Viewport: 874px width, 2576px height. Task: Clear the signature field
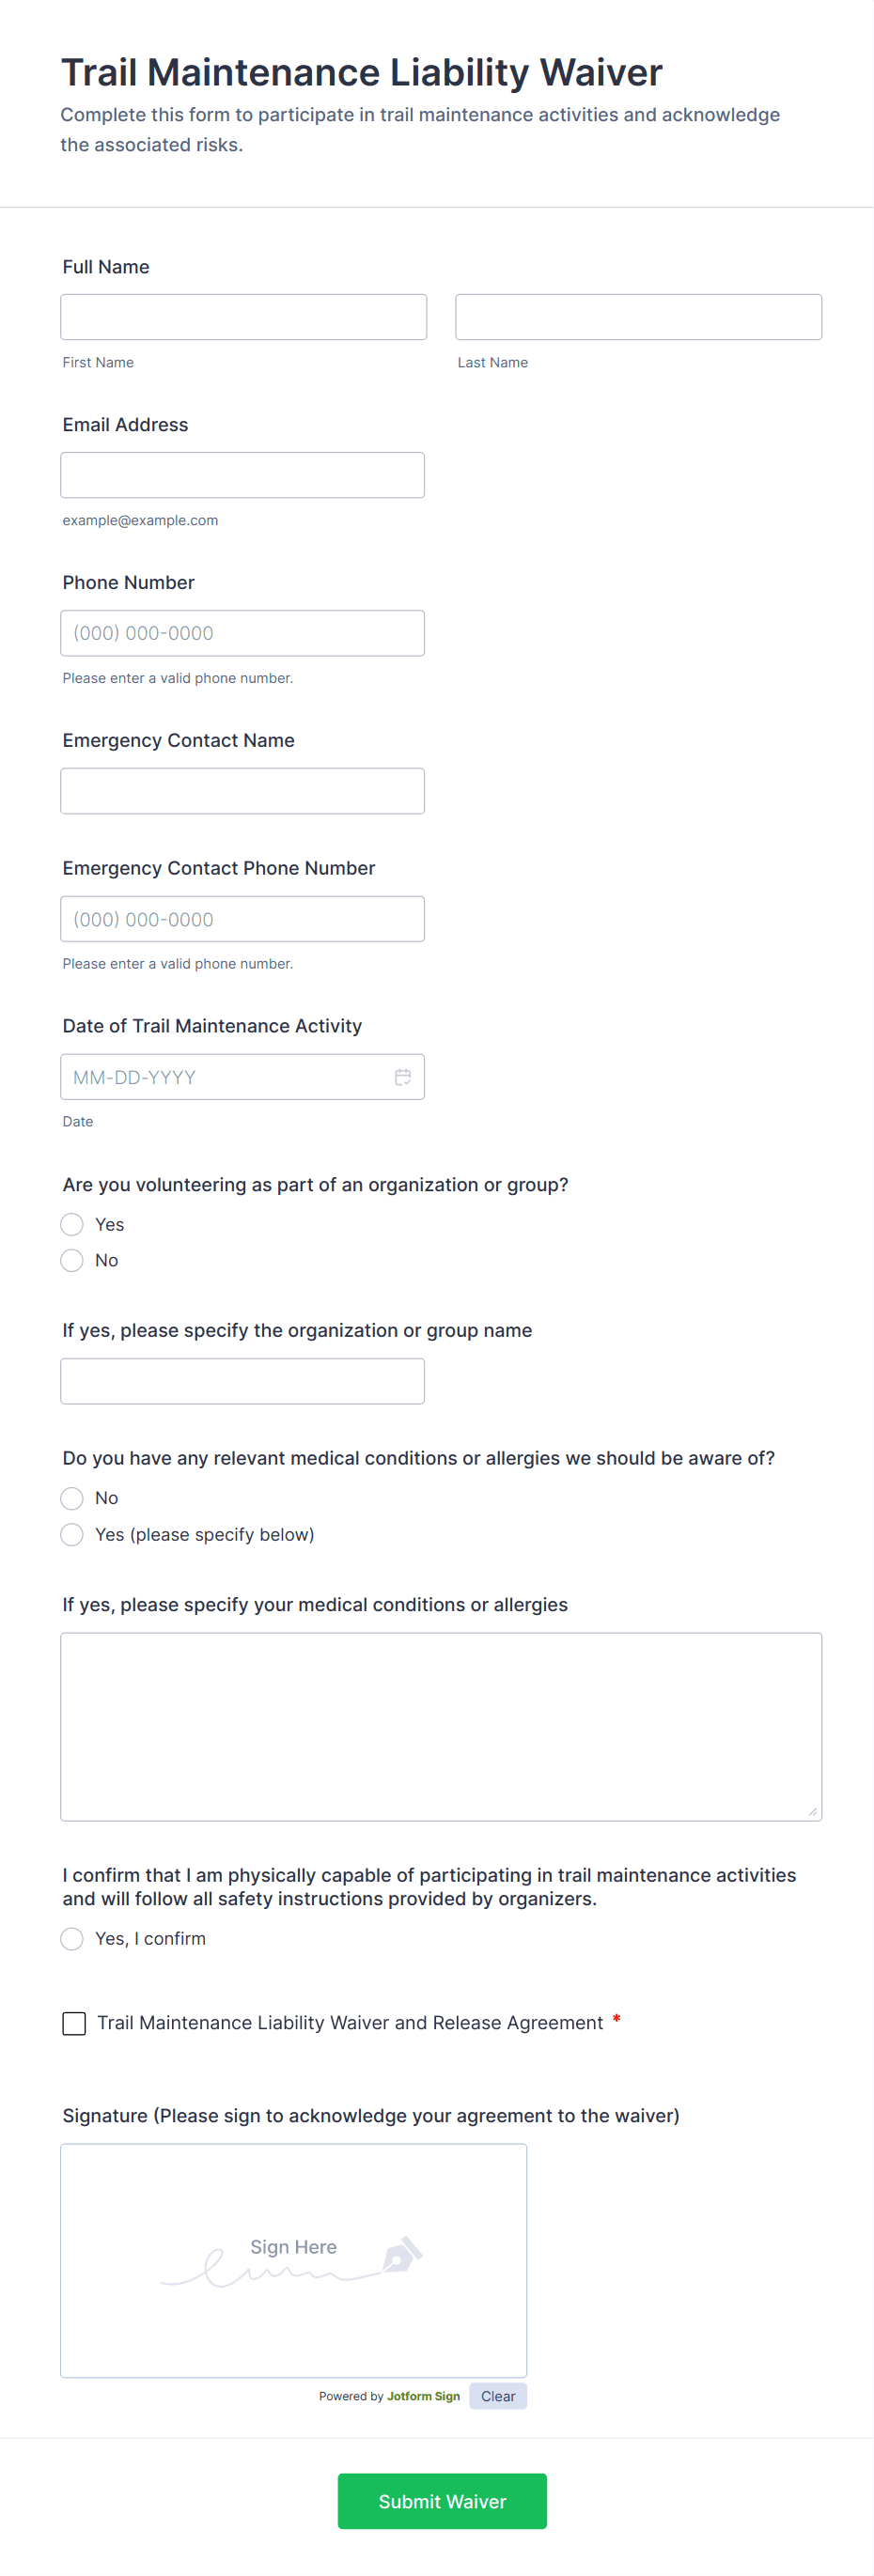click(x=497, y=2395)
